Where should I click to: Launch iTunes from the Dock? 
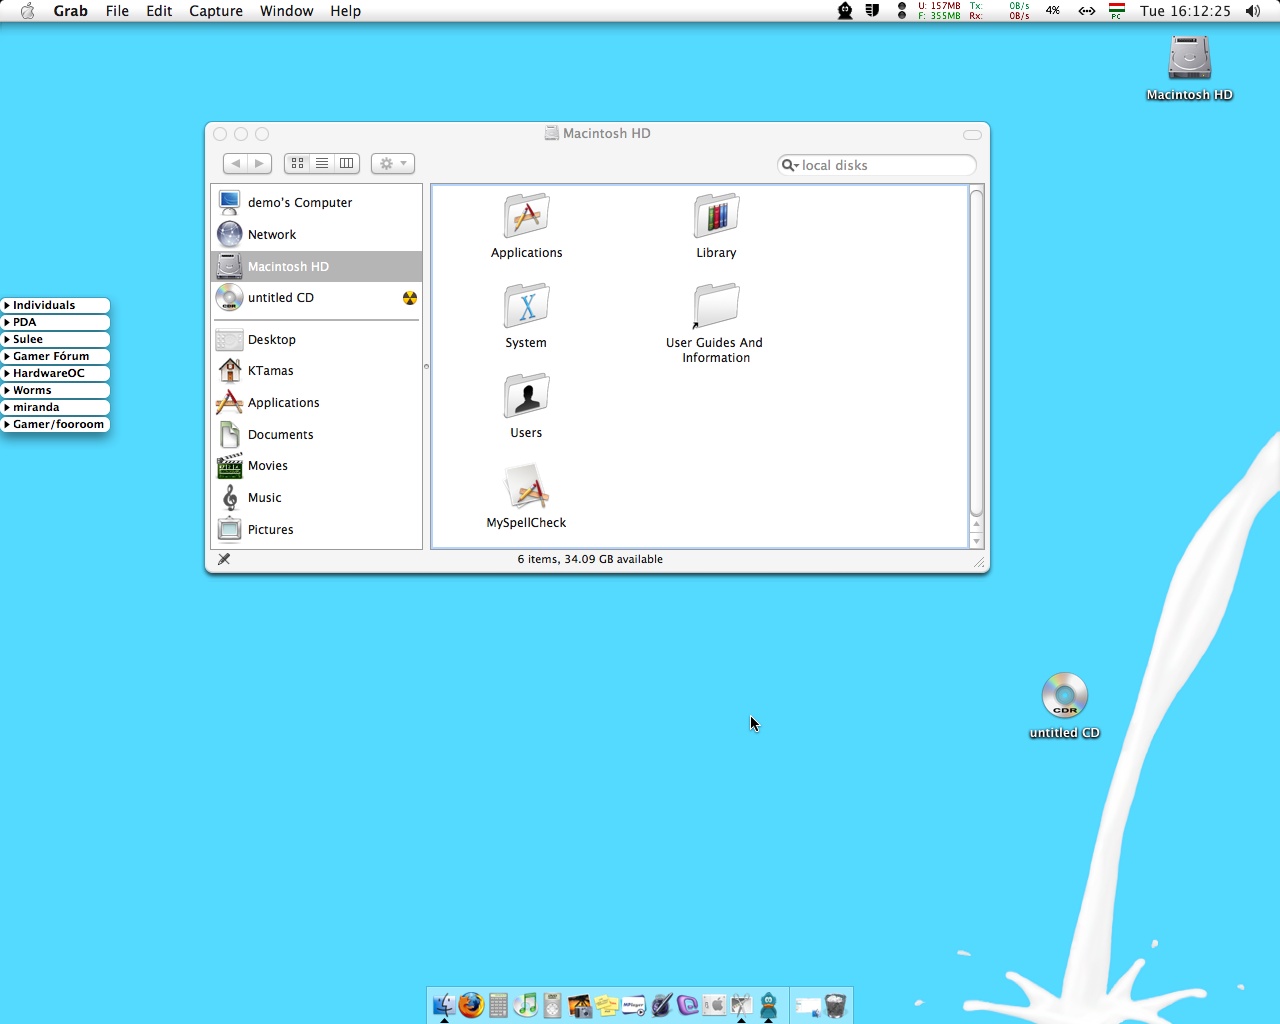click(x=525, y=1006)
